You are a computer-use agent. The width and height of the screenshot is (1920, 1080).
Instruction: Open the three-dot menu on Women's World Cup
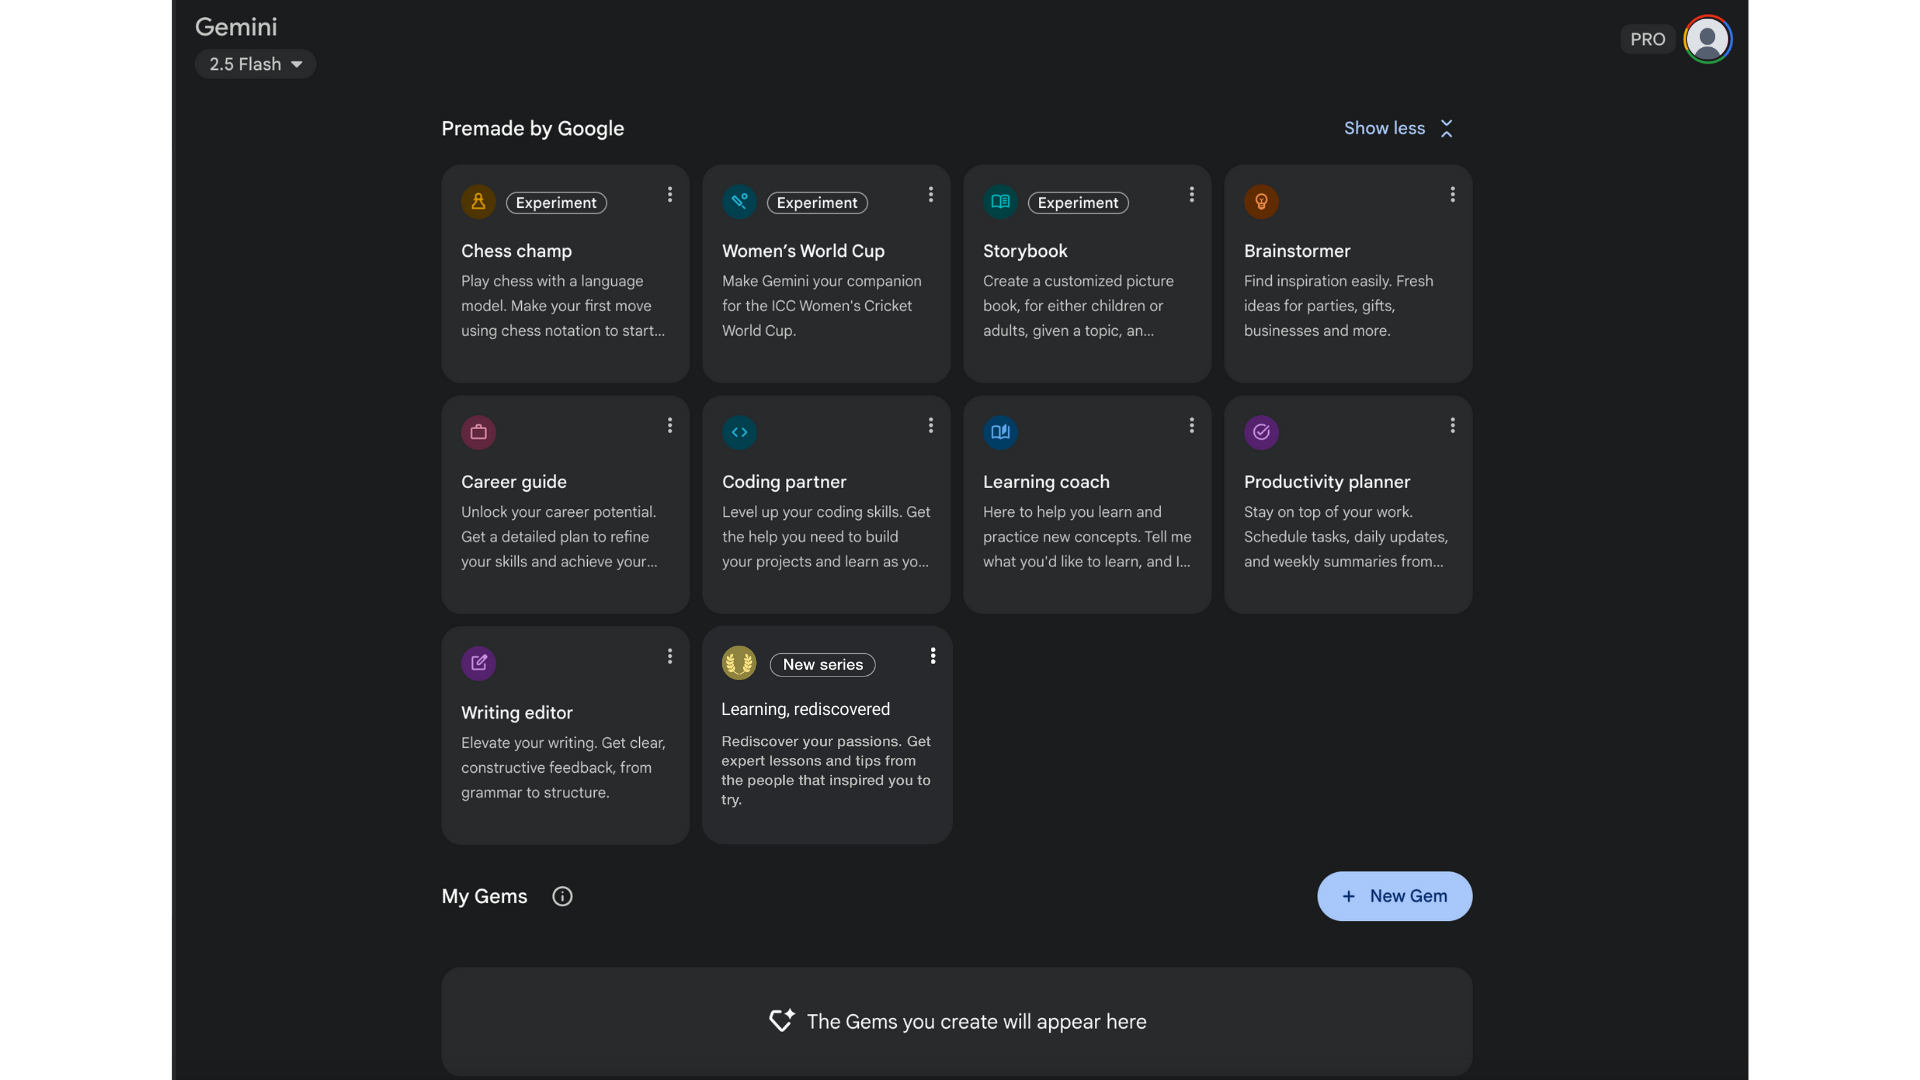pyautogui.click(x=931, y=195)
